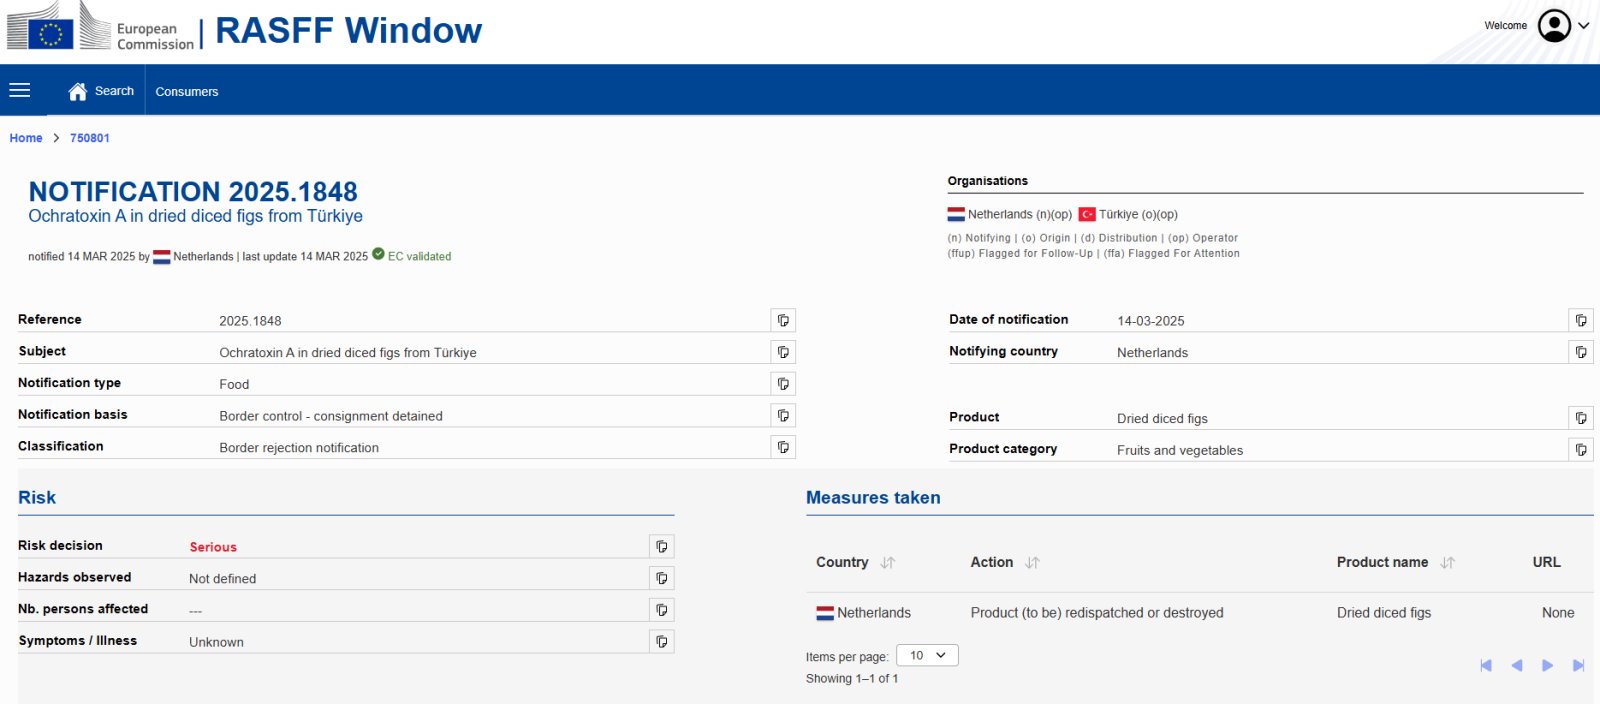This screenshot has height=704, width=1600.
Task: Go to last page of measures
Action: [1579, 666]
